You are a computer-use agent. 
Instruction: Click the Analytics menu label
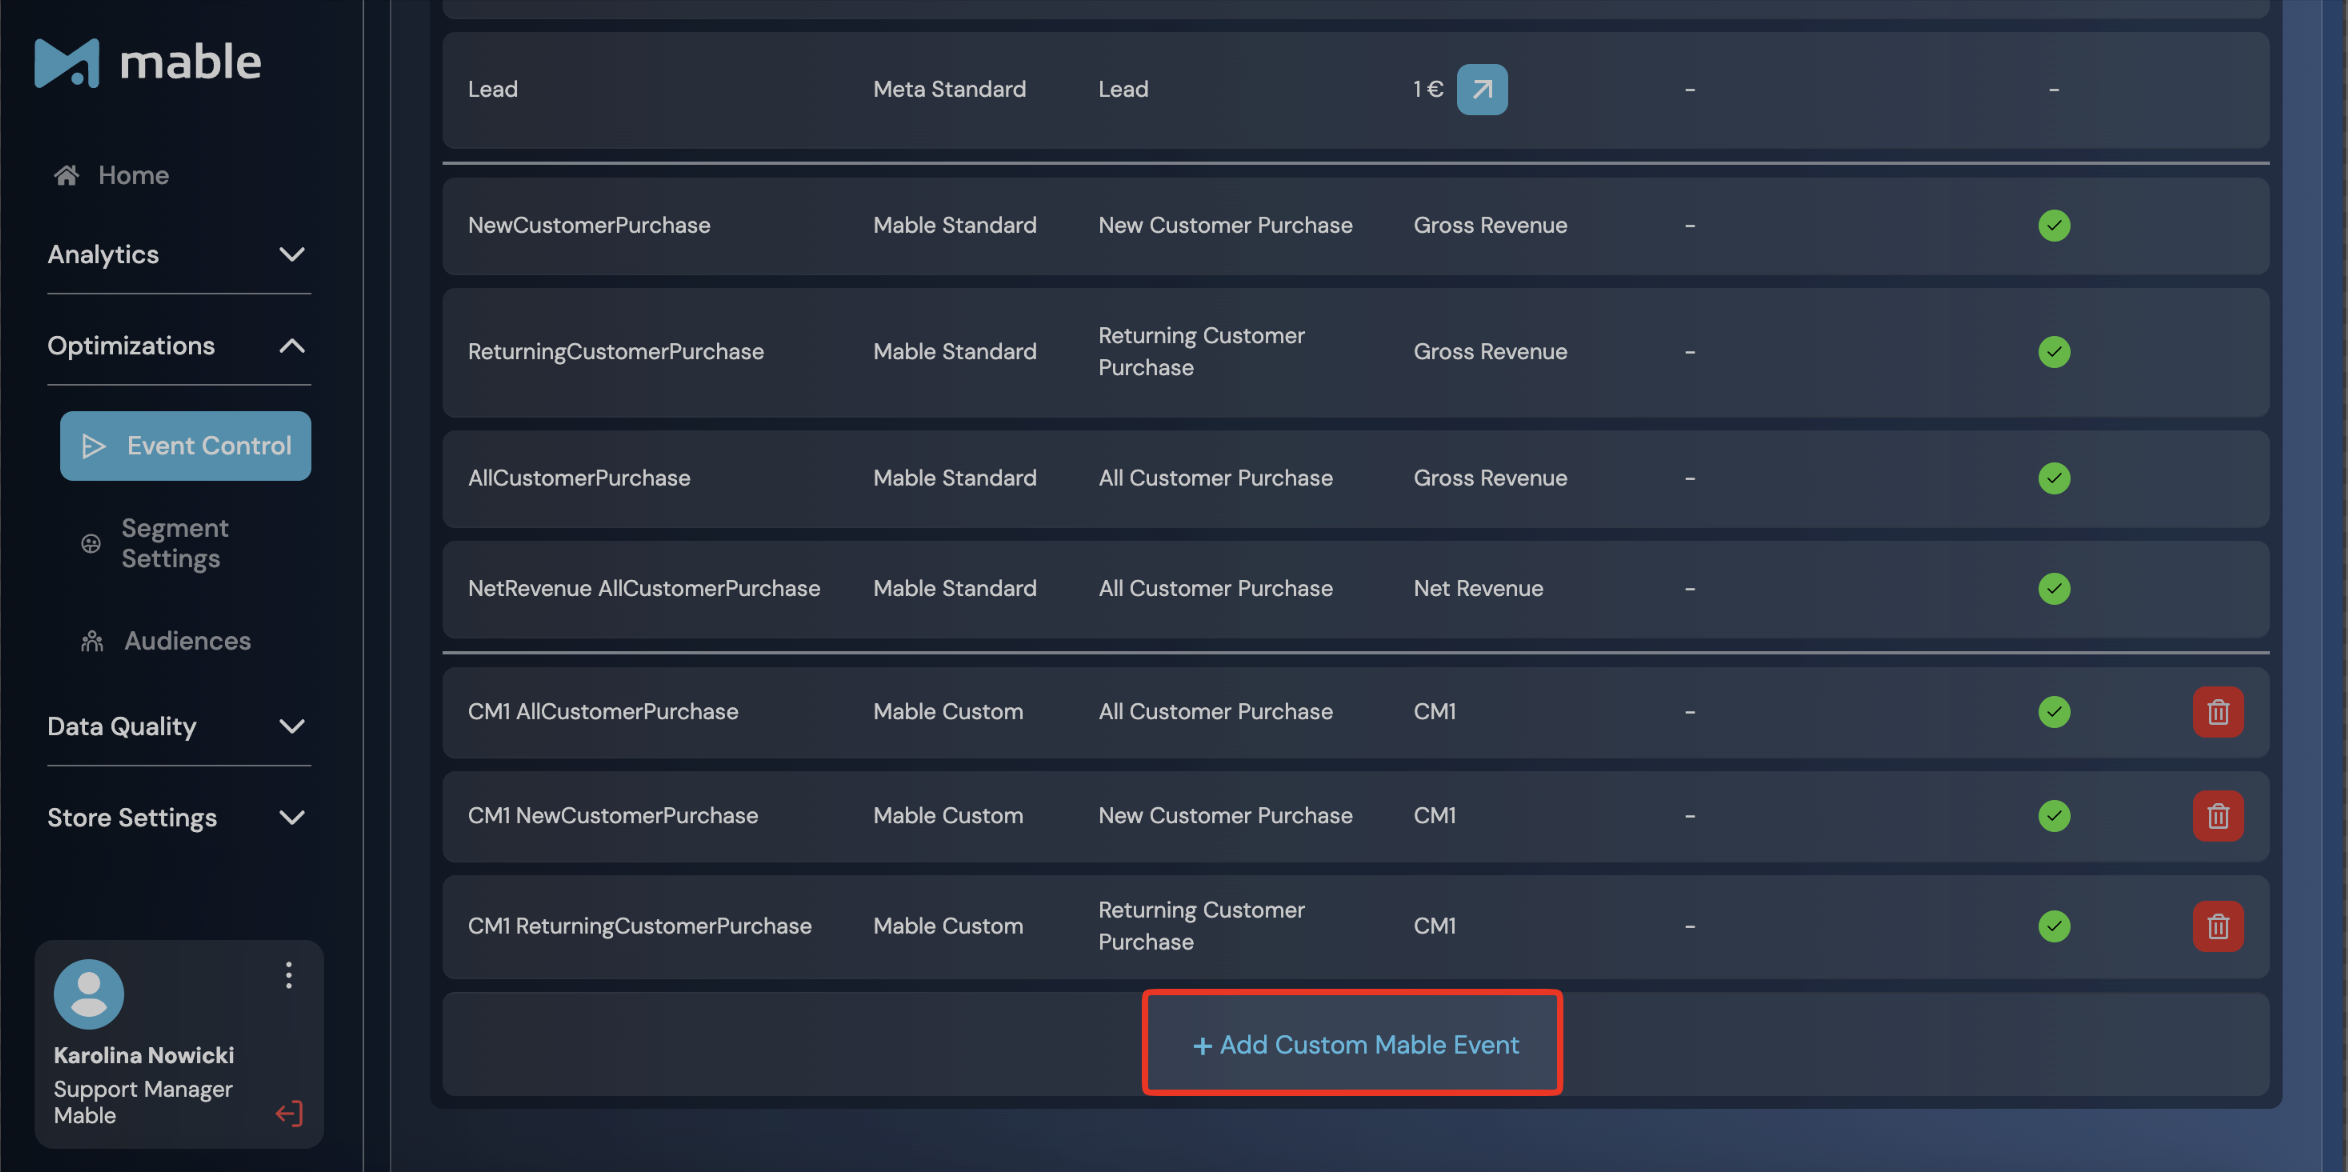click(x=103, y=255)
